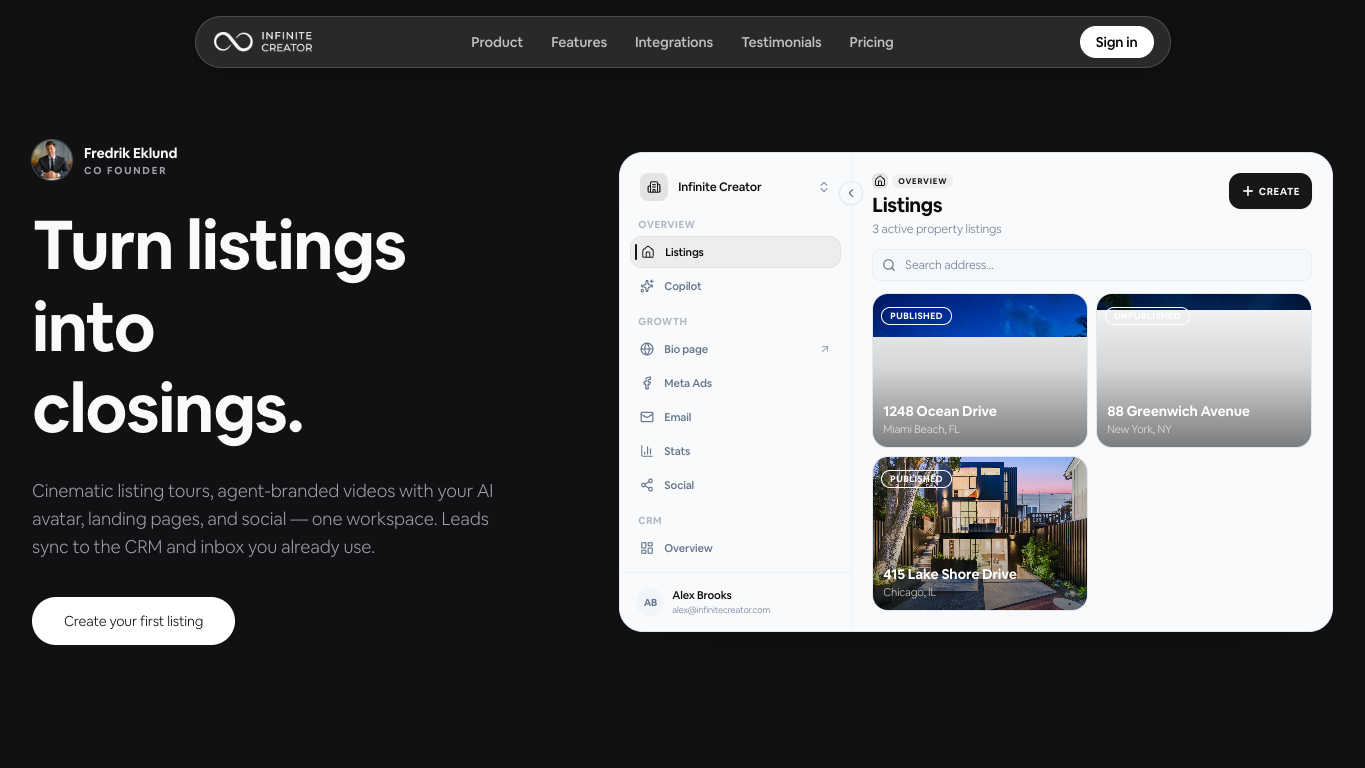The height and width of the screenshot is (768, 1365).
Task: Click the home icon in Overview breadcrumb
Action: [x=880, y=181]
